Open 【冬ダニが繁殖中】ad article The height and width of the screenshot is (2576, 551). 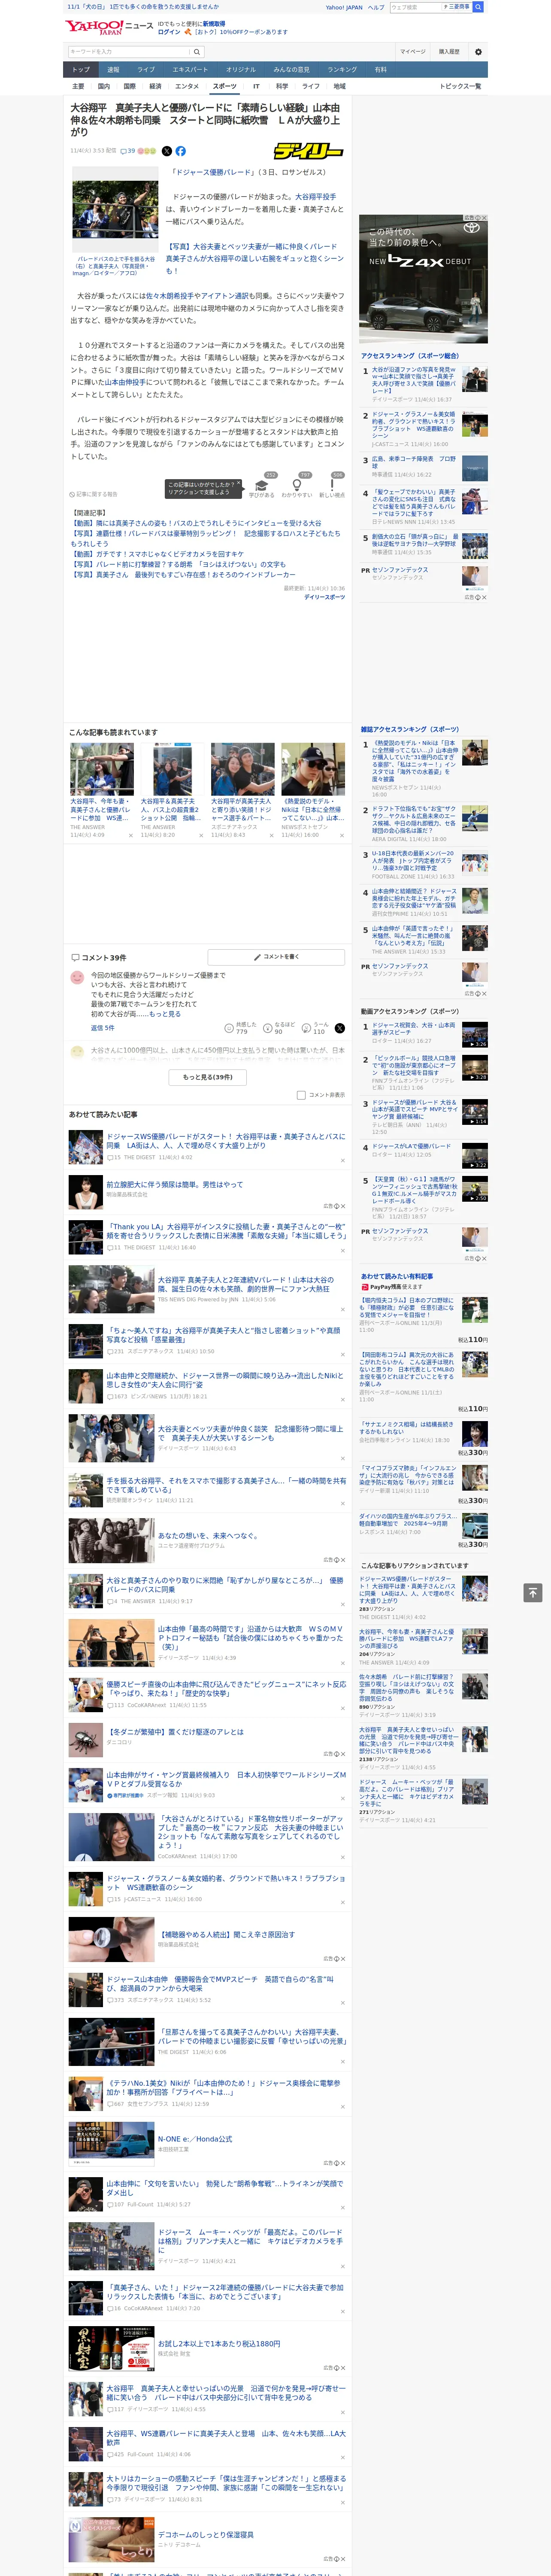(x=175, y=1731)
